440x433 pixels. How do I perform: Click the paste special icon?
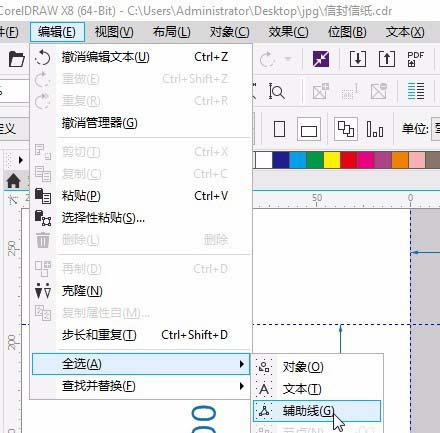point(43,218)
